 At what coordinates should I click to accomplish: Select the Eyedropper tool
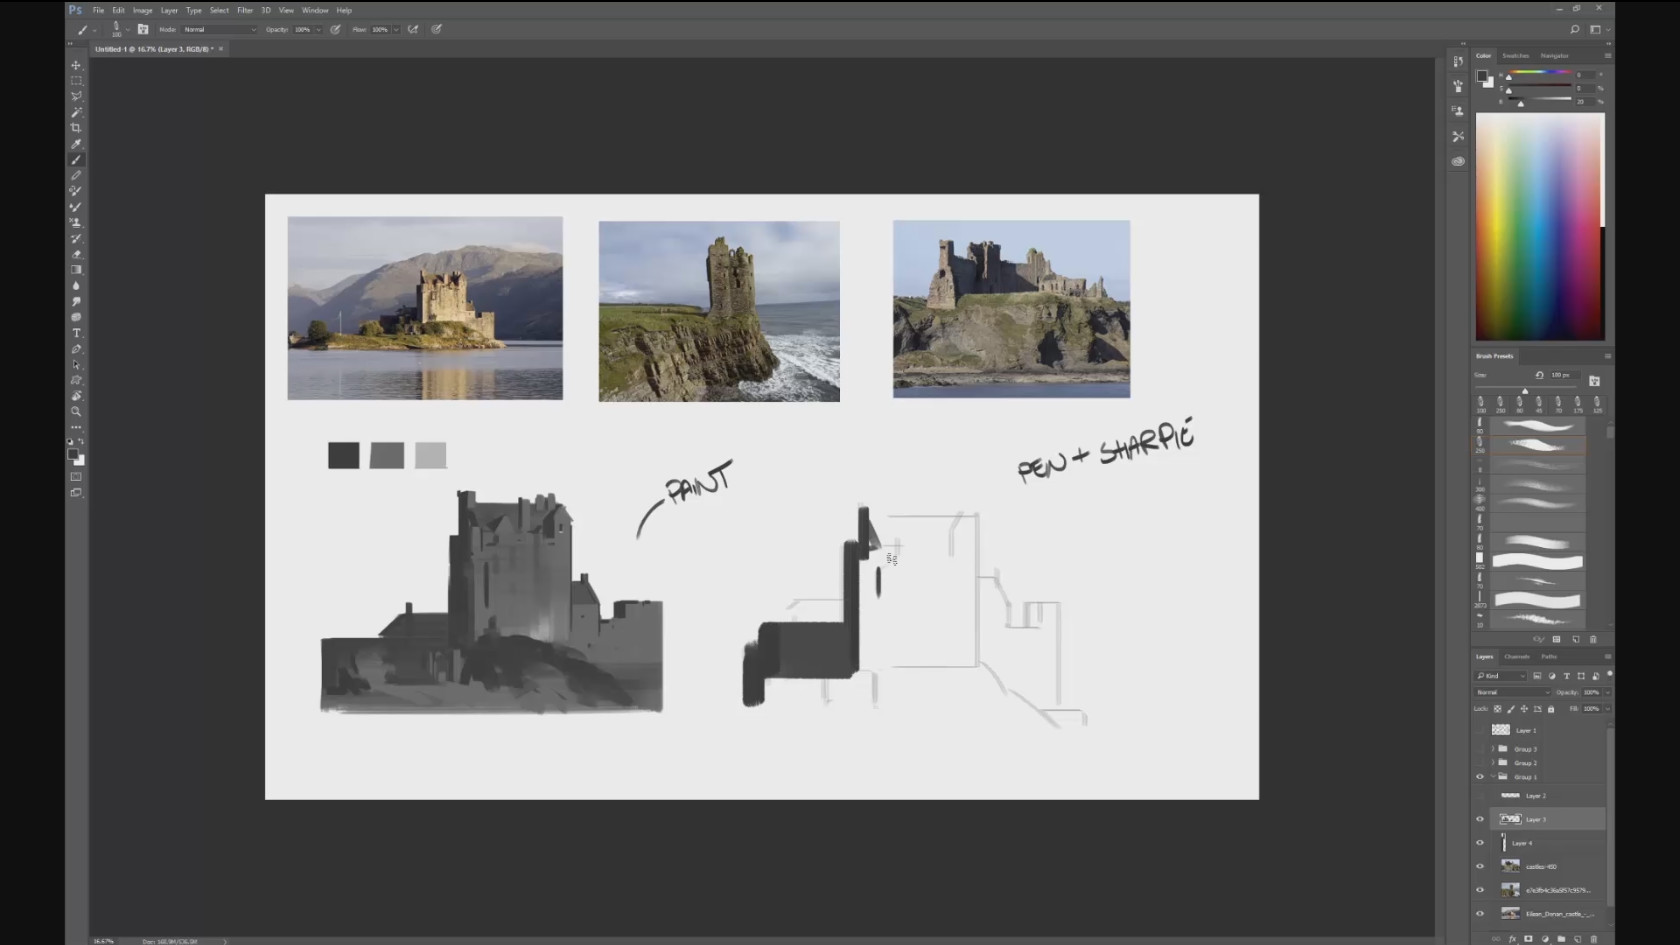click(x=76, y=144)
